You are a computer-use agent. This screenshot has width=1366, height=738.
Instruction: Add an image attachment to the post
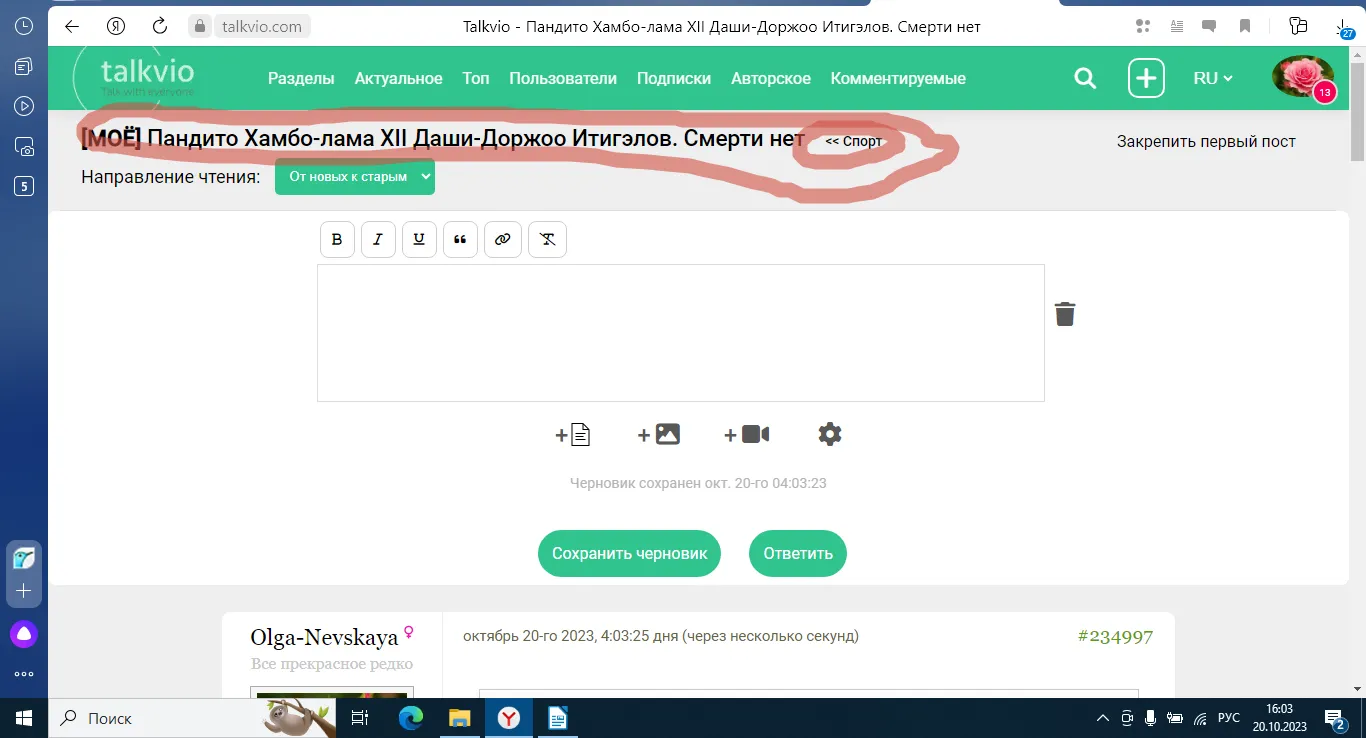coord(659,434)
